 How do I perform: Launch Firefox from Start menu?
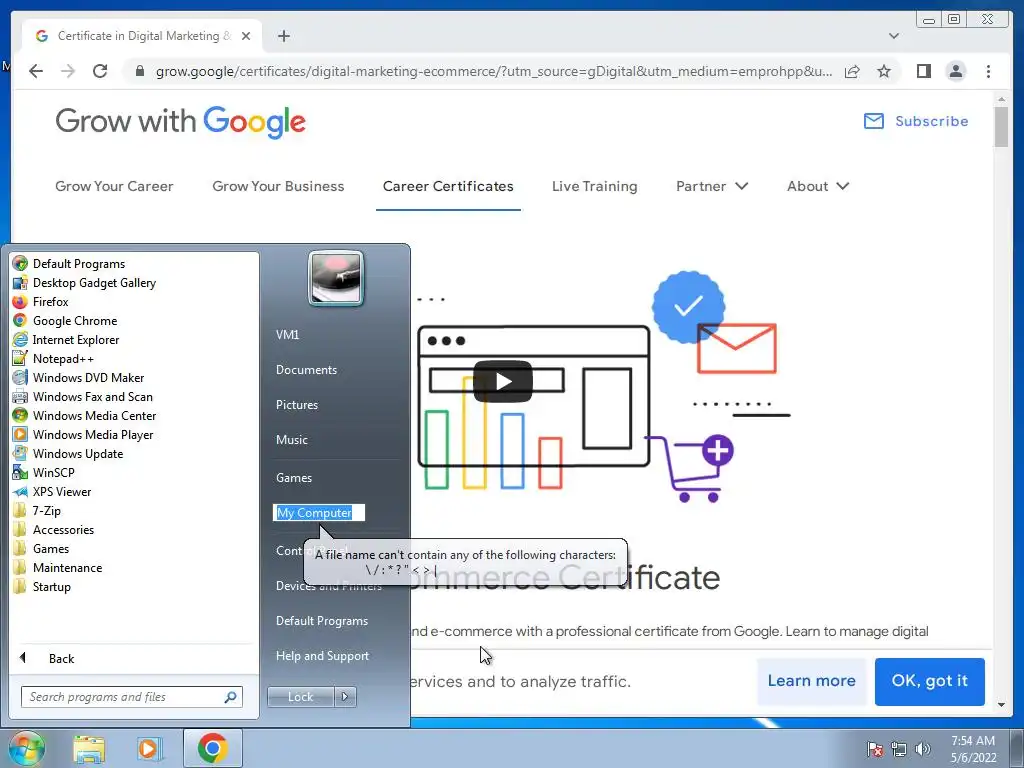pyautogui.click(x=40, y=302)
